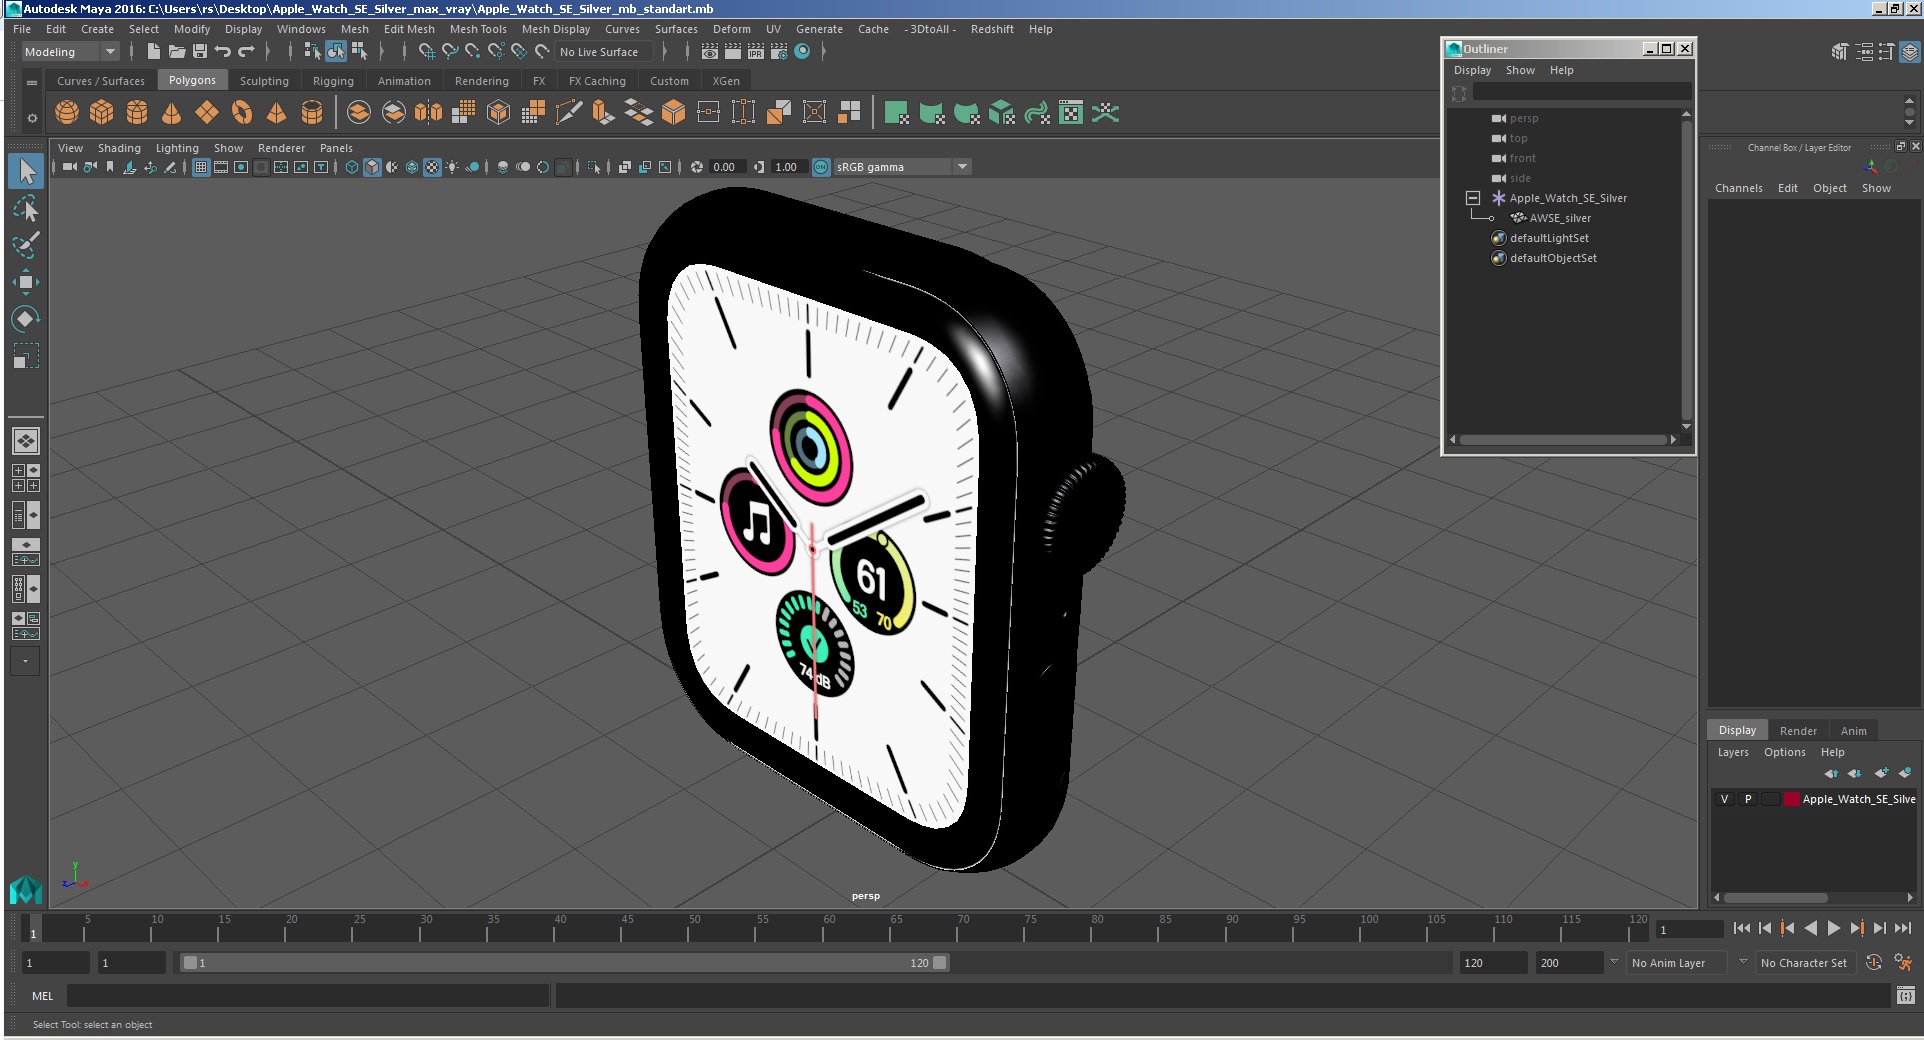
Task: Play the animation forward
Action: pos(1833,928)
